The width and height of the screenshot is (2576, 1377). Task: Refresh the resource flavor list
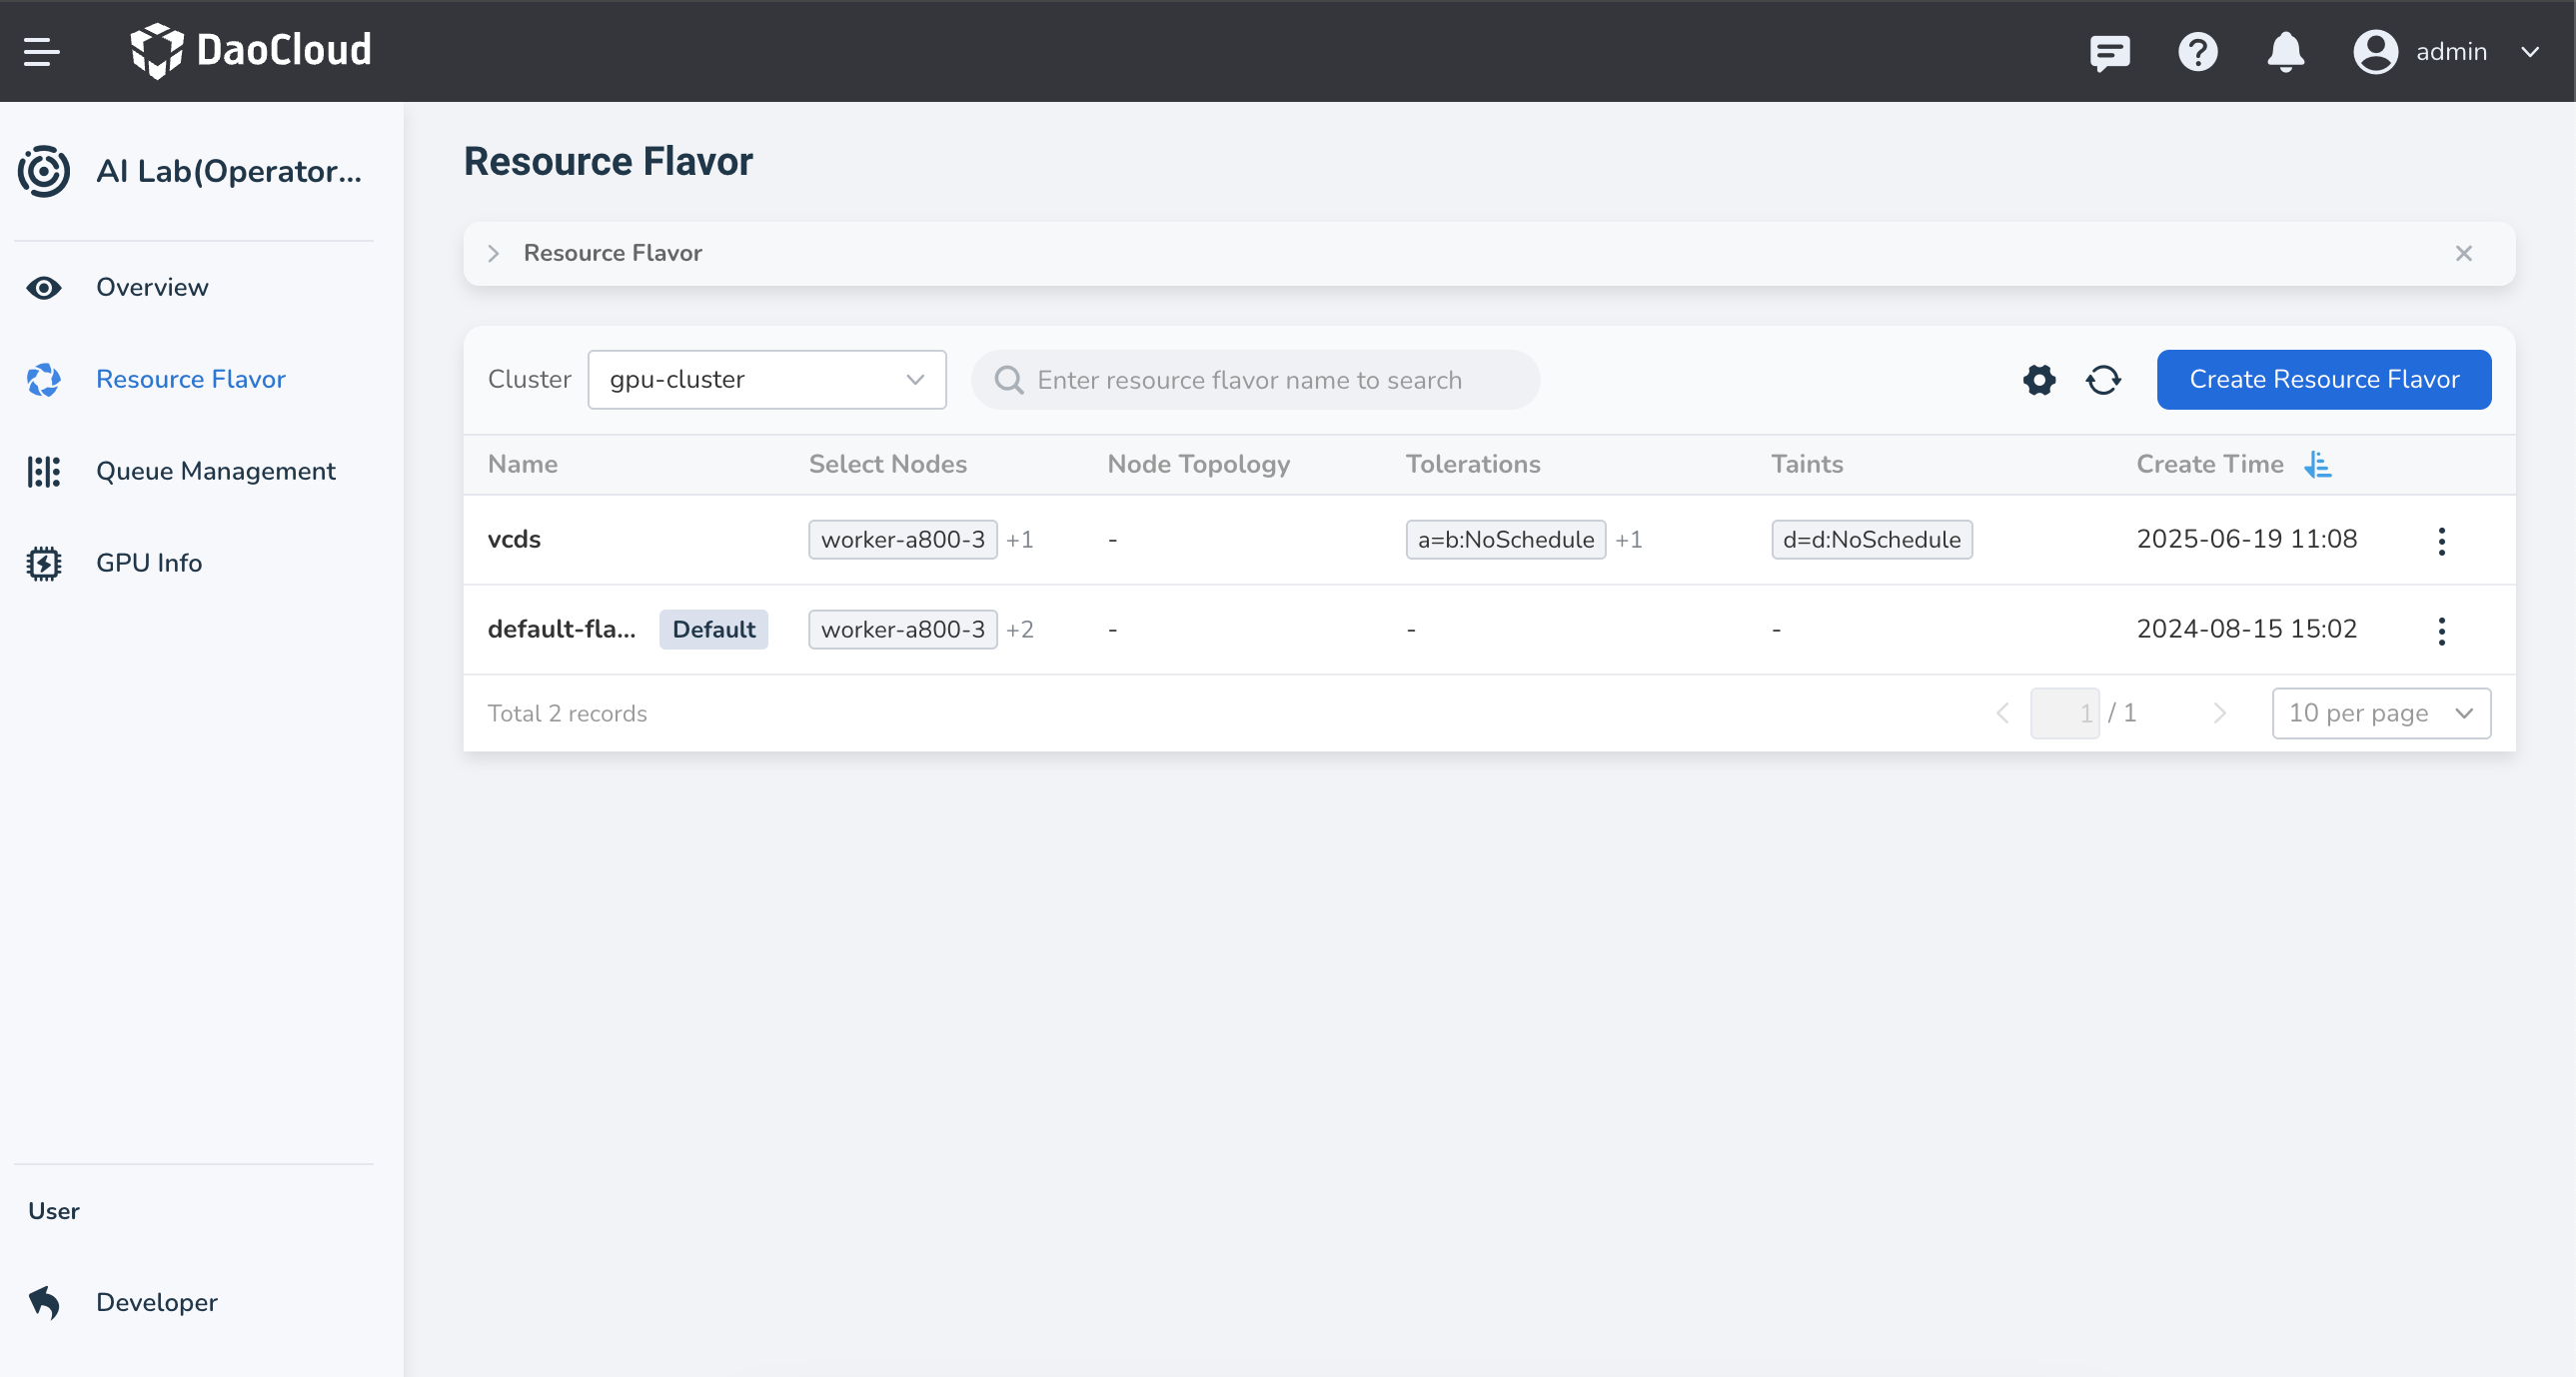(x=2103, y=380)
